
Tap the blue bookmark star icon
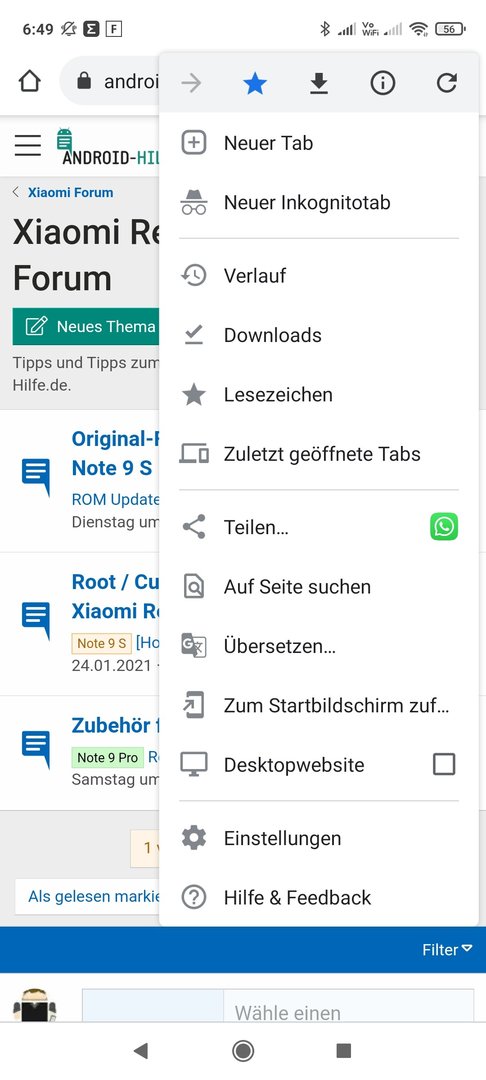[255, 83]
